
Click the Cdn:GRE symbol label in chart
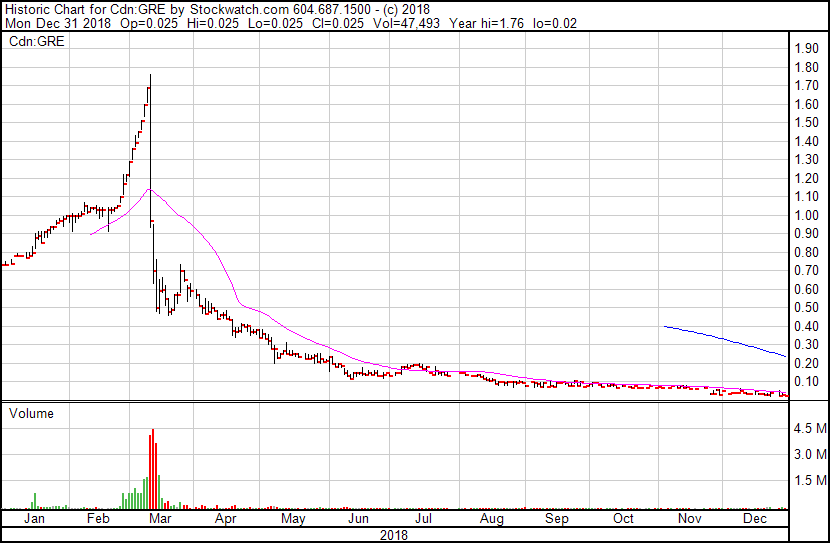point(37,41)
